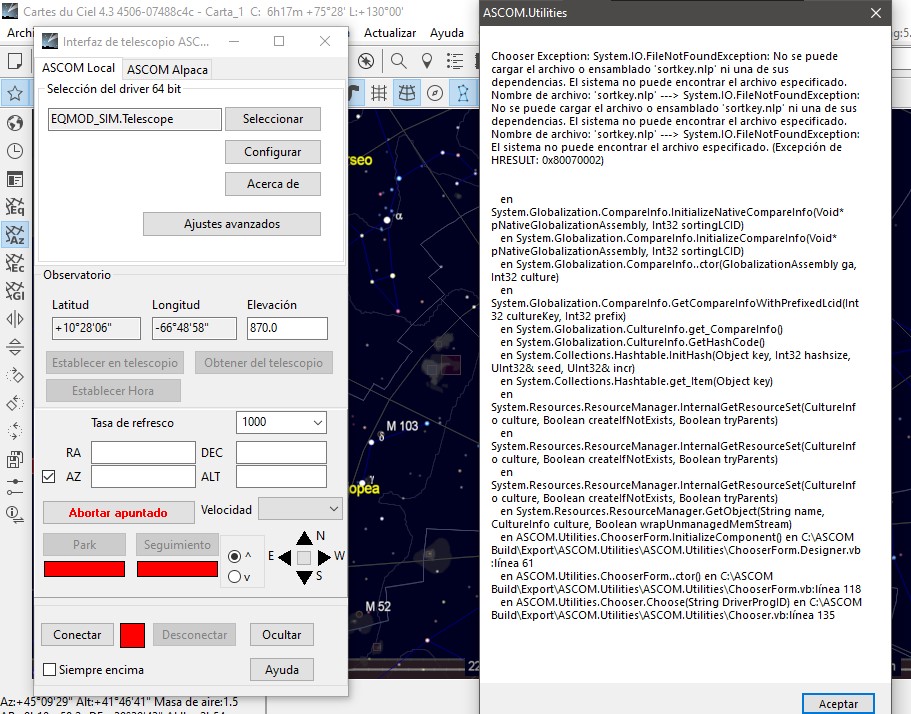Screen dimensions: 911x714
Task: Expand the Tasa de refresco dropdown
Action: click(281, 422)
